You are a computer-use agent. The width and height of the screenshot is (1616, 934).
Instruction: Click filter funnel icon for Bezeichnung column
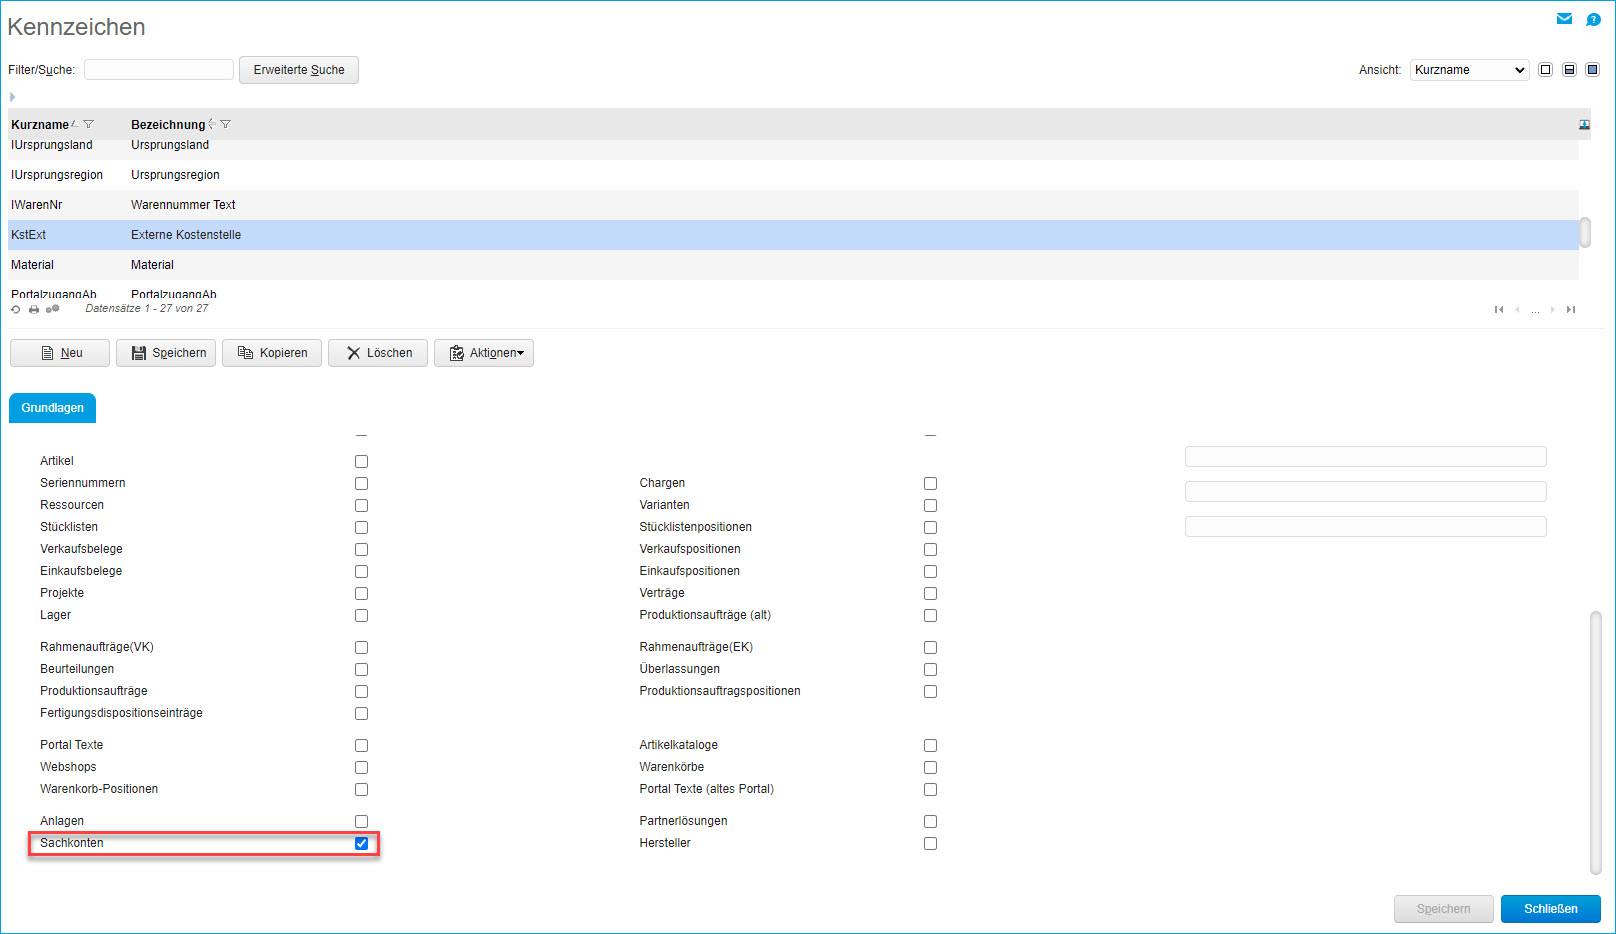tap(226, 124)
